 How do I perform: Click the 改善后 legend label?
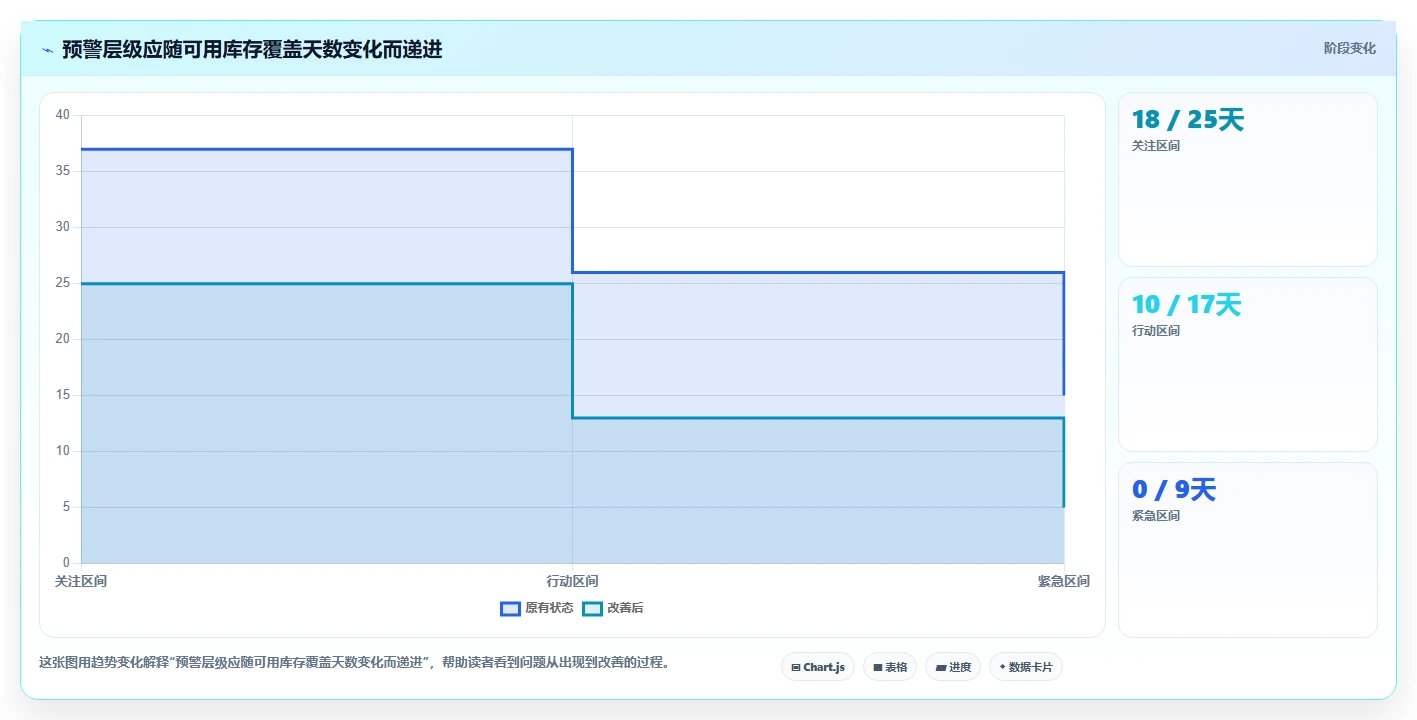625,608
